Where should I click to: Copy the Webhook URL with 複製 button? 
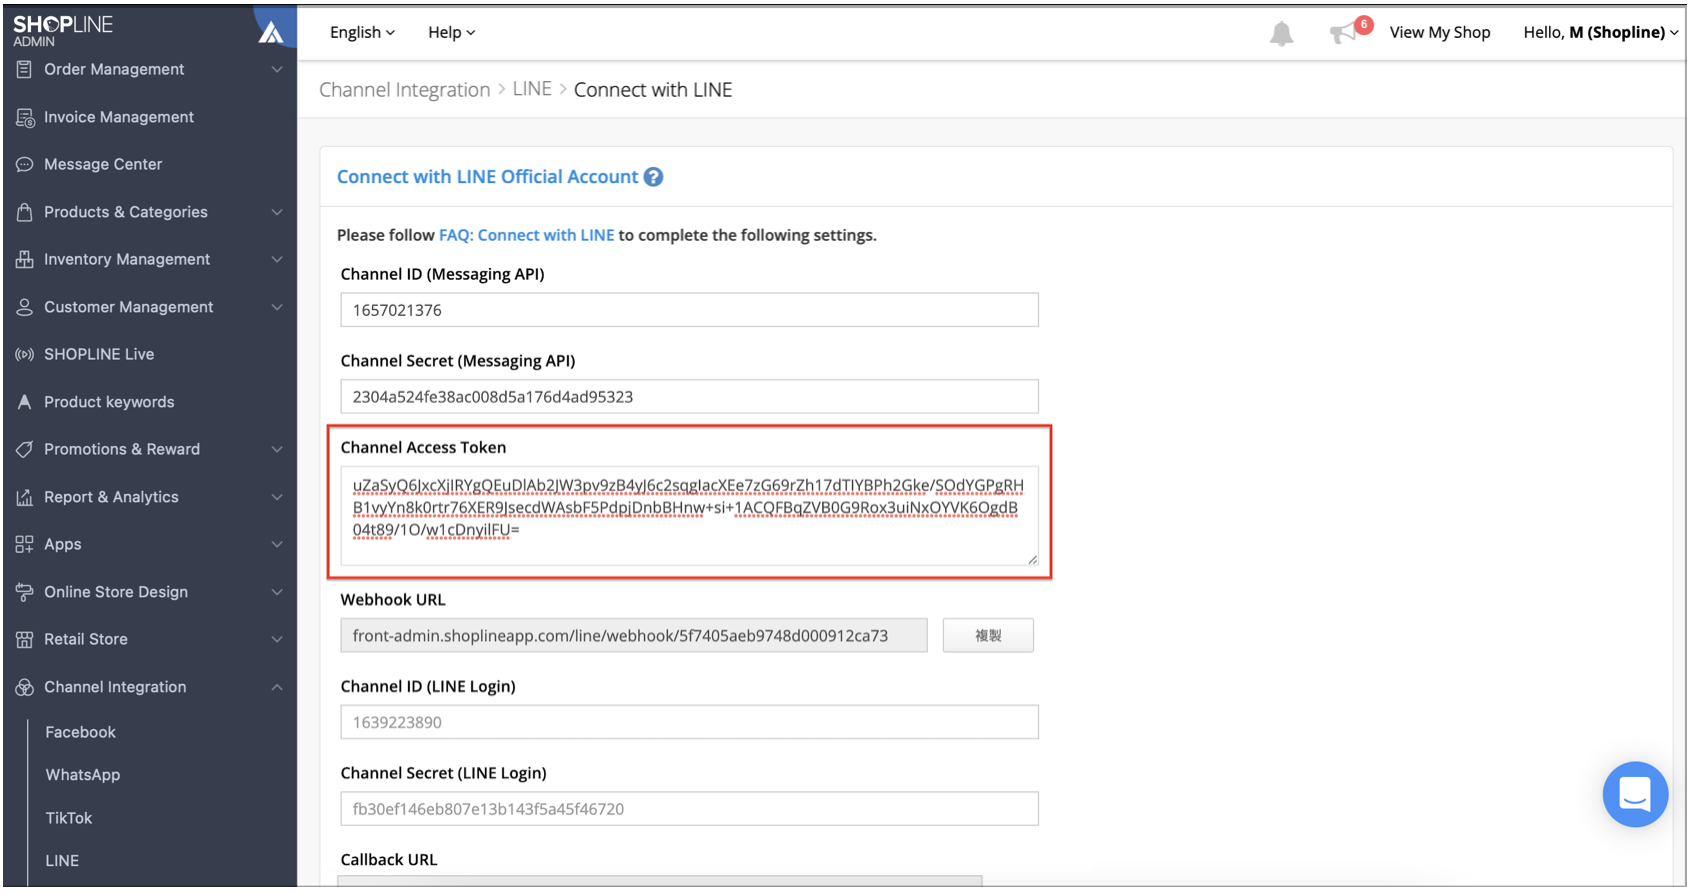[x=988, y=635]
